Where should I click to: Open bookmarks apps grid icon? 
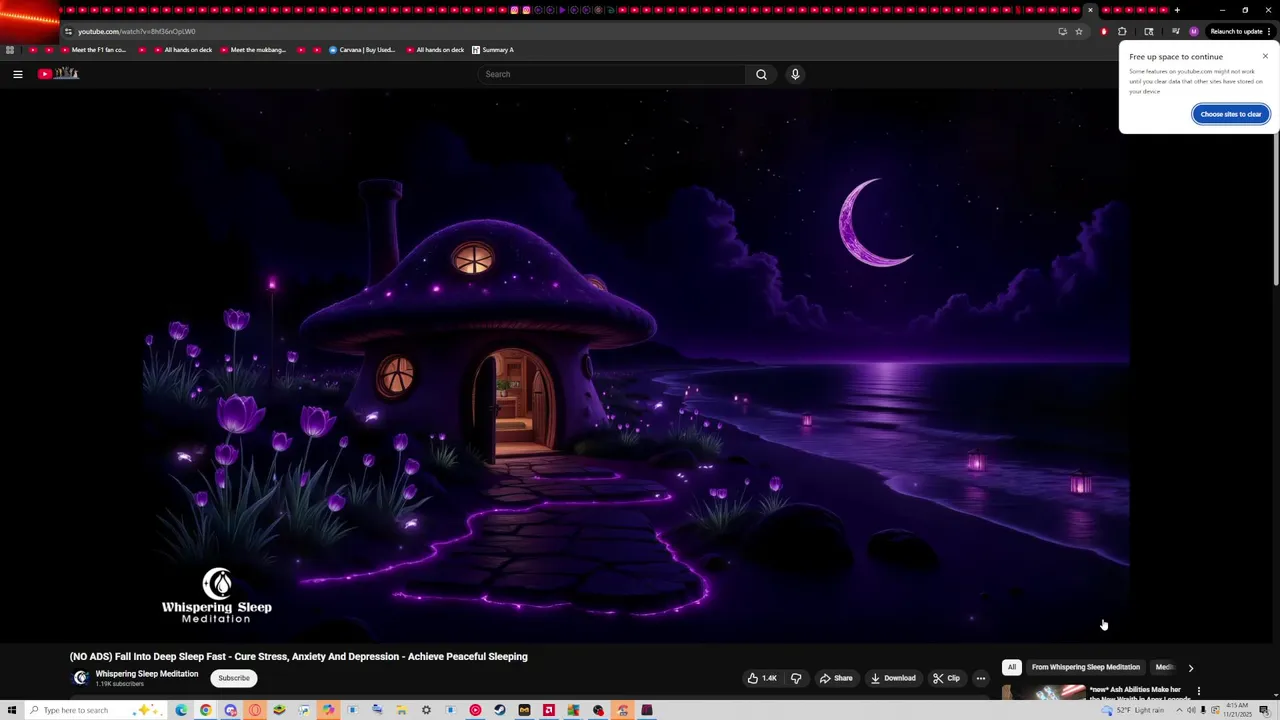[x=10, y=50]
